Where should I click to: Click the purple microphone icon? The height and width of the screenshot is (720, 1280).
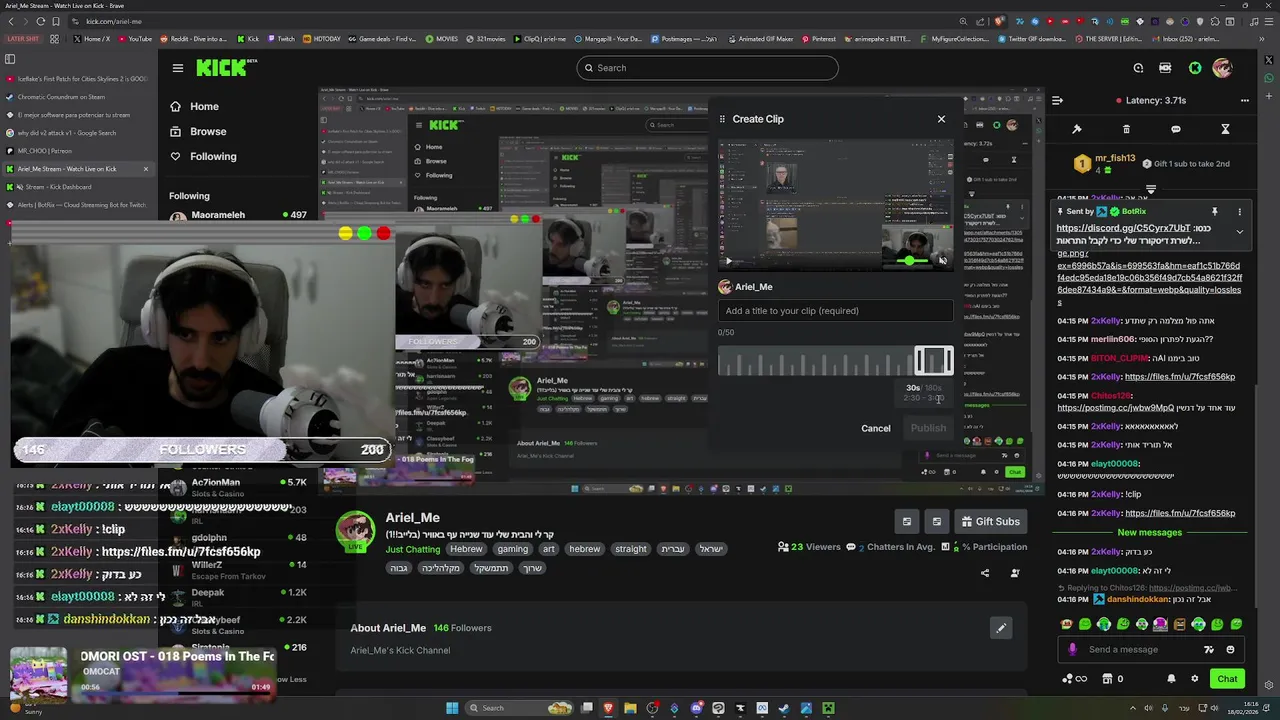1073,650
